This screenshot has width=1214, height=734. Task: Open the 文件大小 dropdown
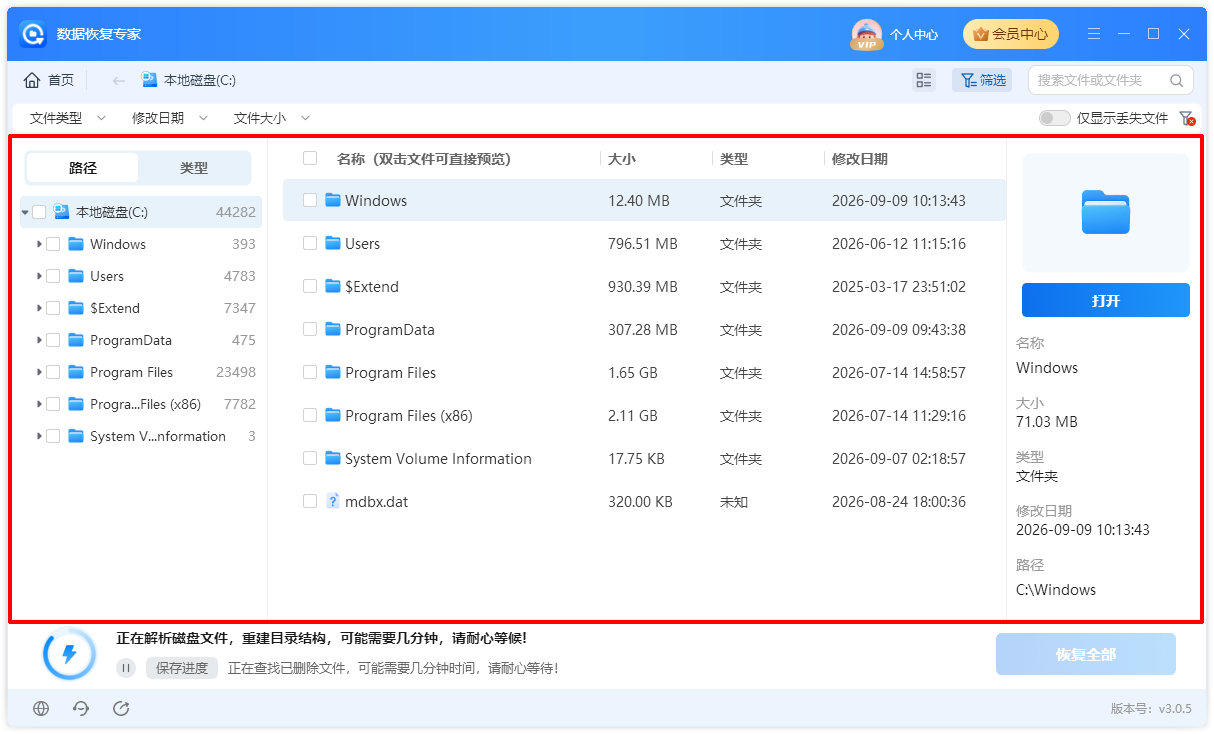272,118
